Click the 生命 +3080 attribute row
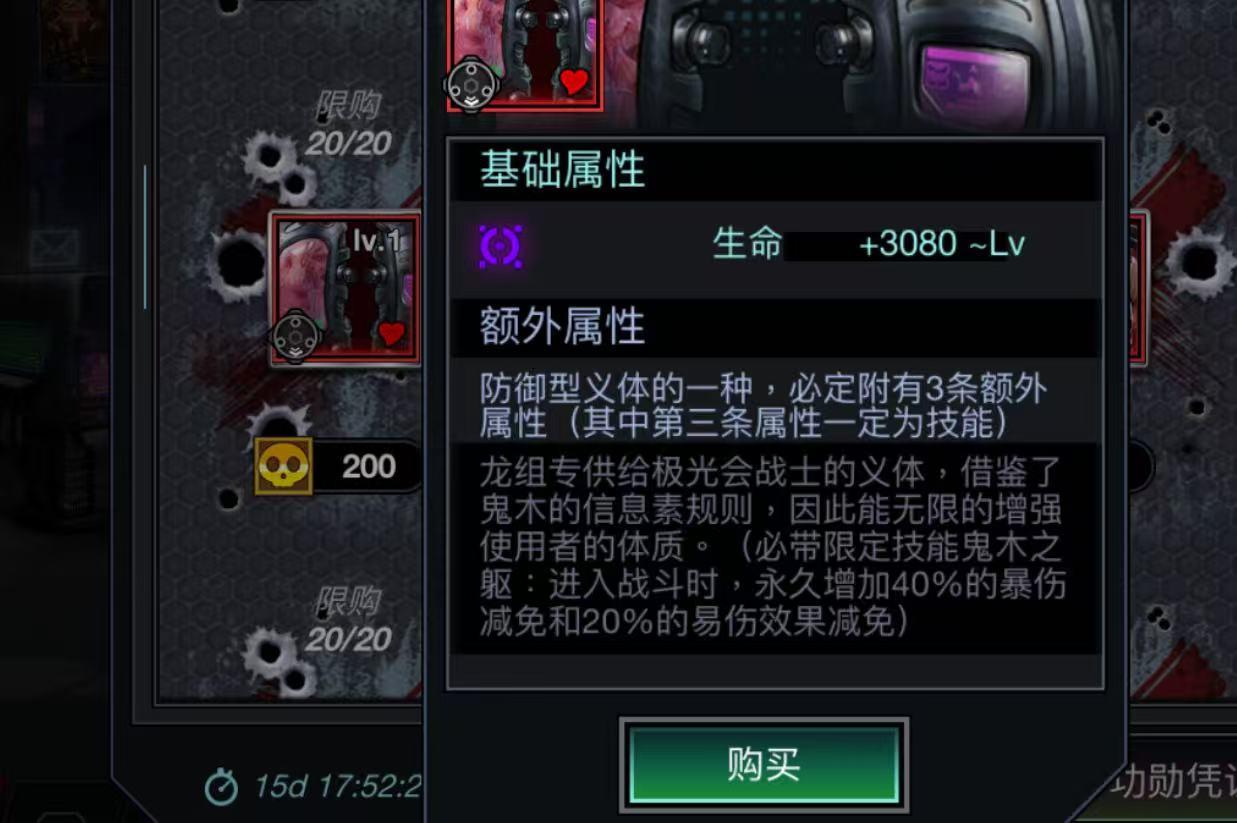 click(776, 245)
